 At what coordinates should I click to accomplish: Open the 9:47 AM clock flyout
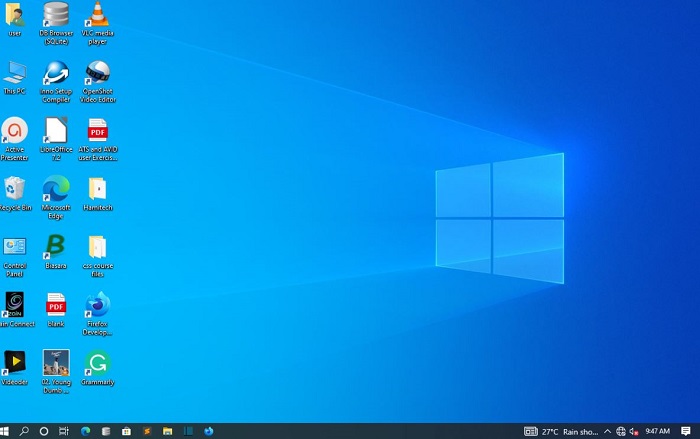click(x=658, y=431)
